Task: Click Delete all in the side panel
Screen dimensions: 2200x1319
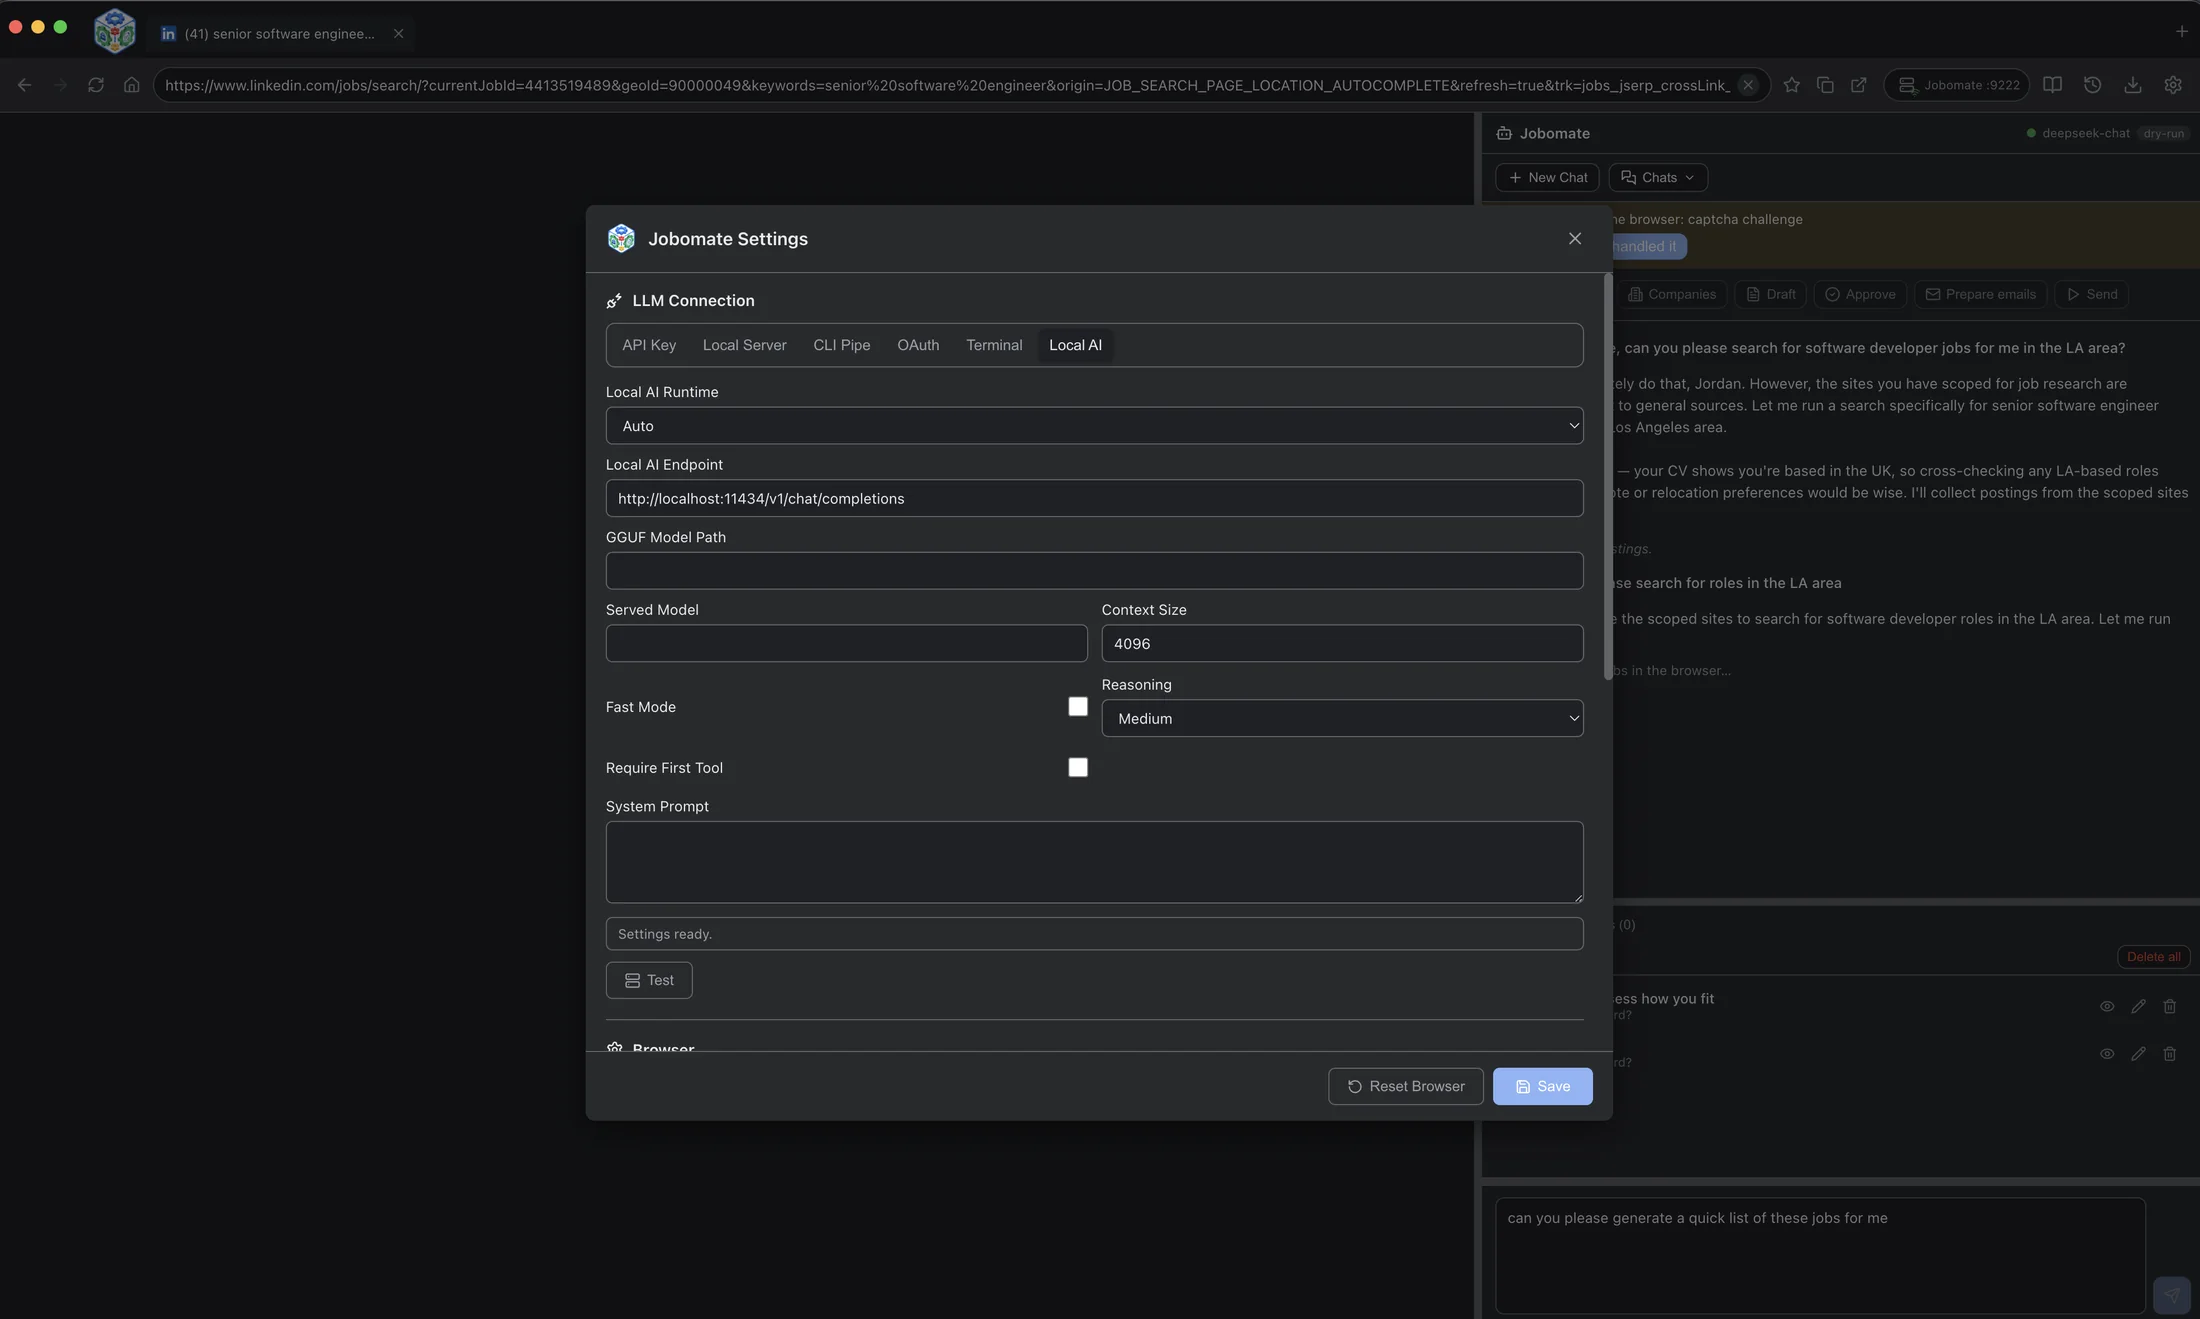Action: (2153, 957)
